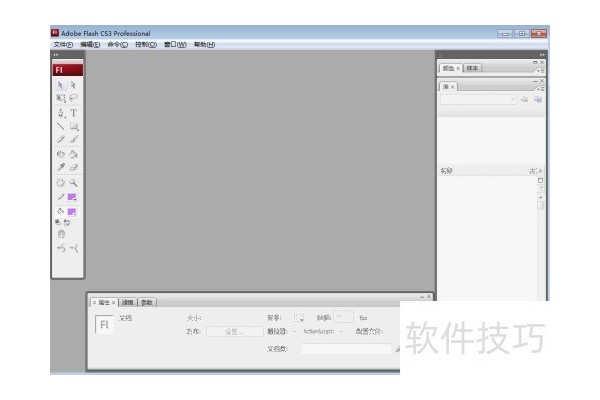Switch to the 滤镜 filters tab

click(127, 302)
